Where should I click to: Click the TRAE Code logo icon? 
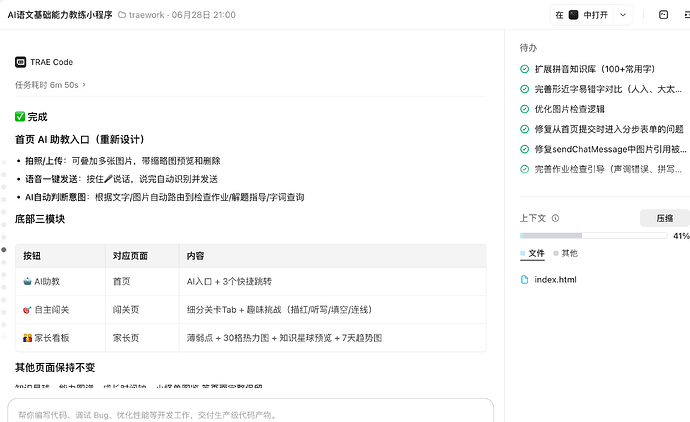tap(20, 62)
